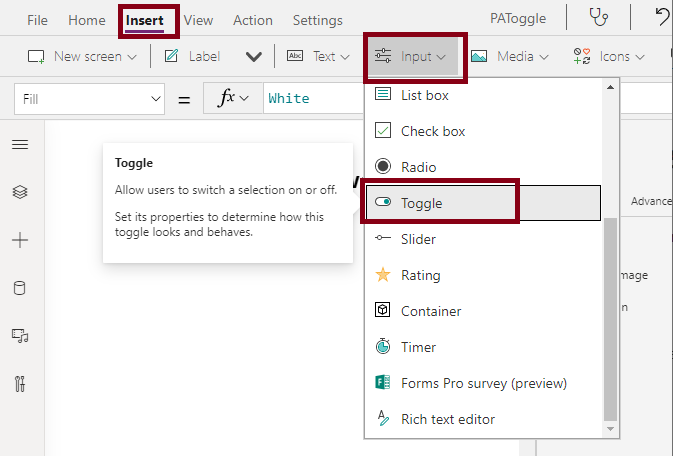Screen dimensions: 675x456
Task: Insert a Check box control
Action: [x=432, y=131]
